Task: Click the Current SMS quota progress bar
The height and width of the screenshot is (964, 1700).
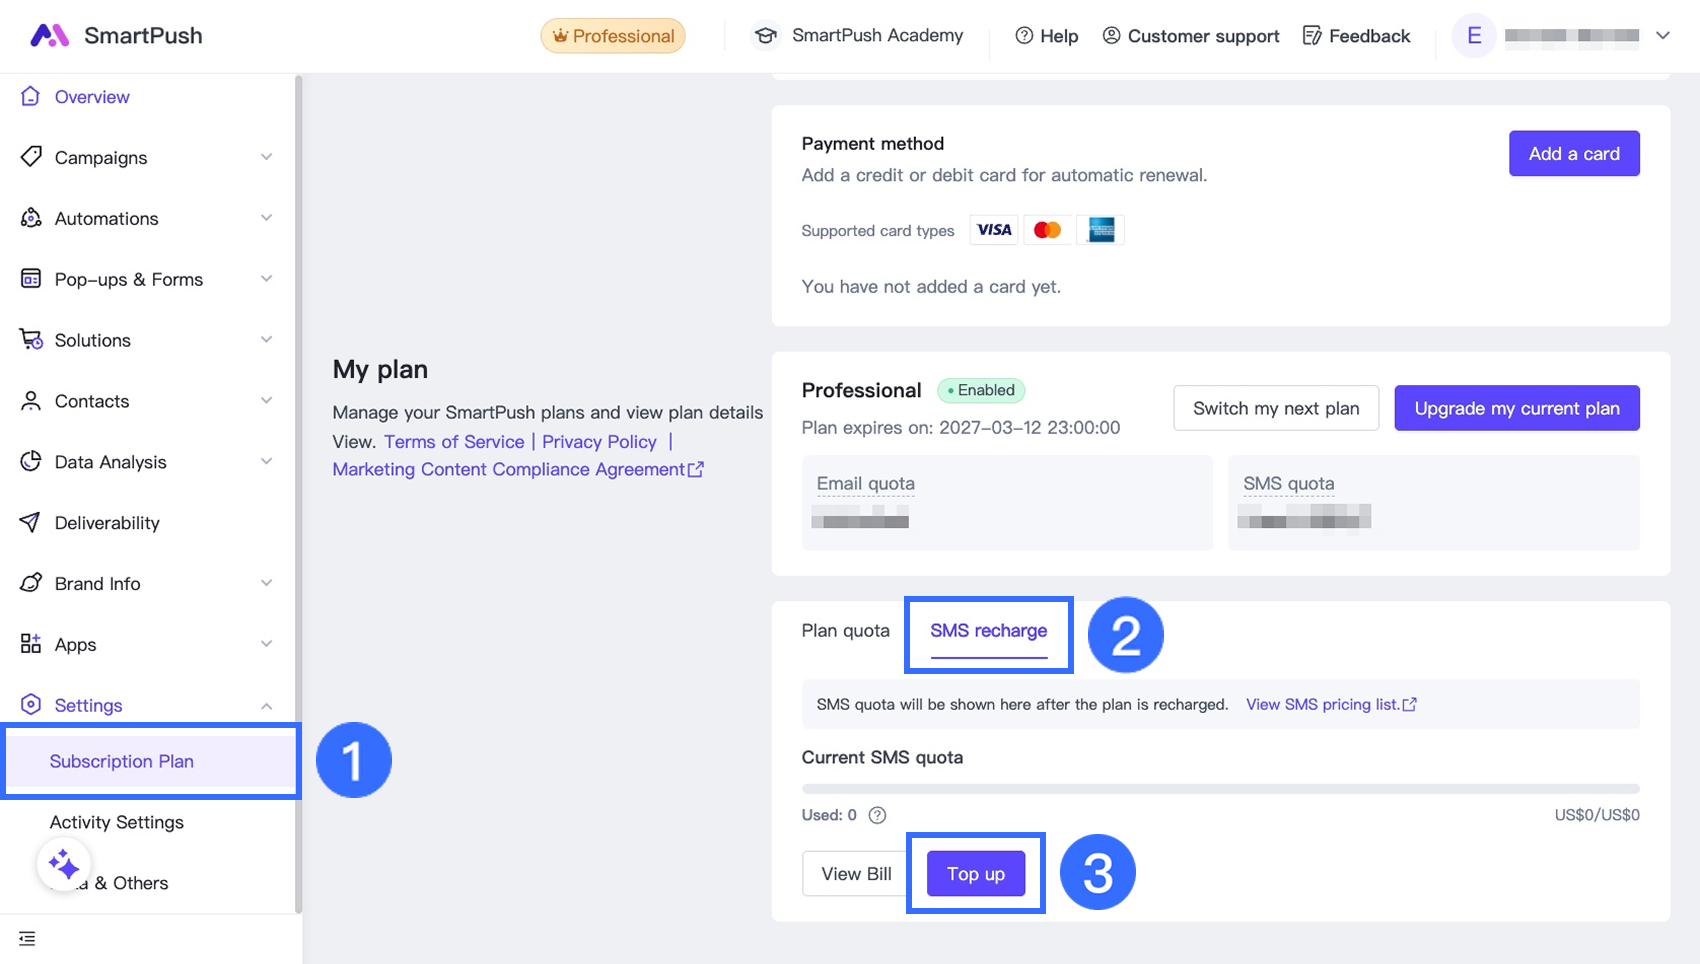Action: point(1220,789)
